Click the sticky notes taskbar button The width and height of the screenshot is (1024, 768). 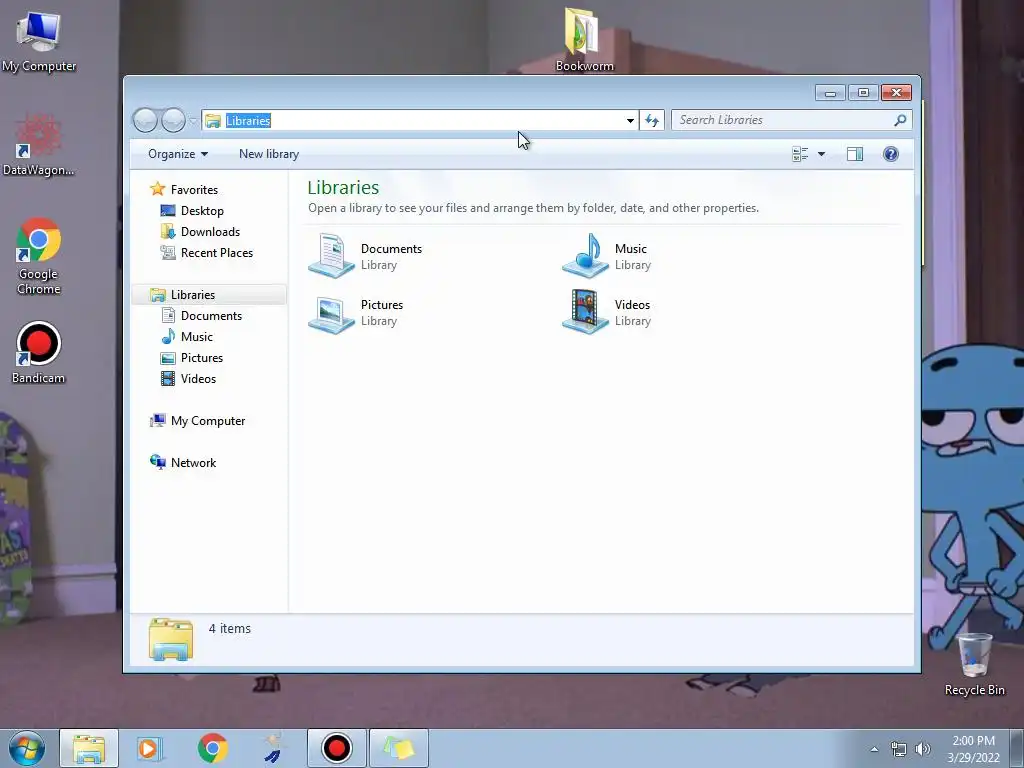tap(399, 748)
